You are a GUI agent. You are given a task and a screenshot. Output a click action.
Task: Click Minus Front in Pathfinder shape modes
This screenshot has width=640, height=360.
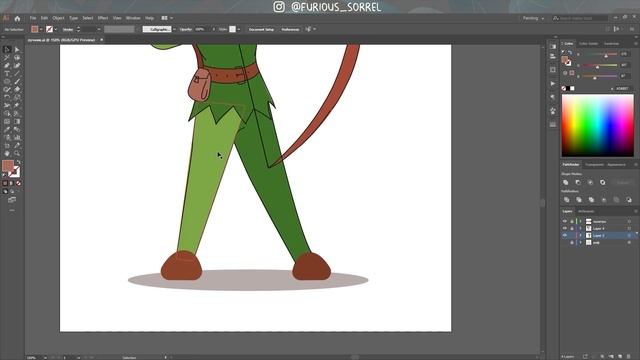click(578, 182)
